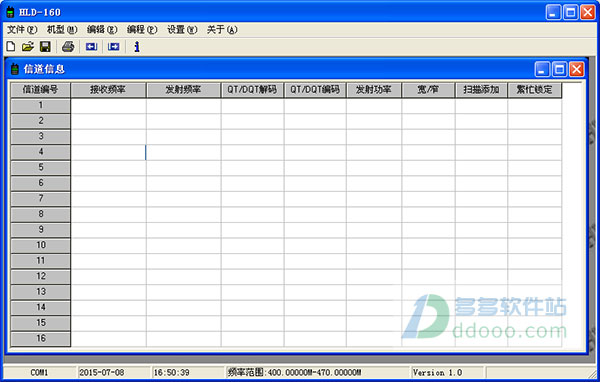600x382 pixels.
Task: Open the 设置(W) menu
Action: (x=182, y=29)
